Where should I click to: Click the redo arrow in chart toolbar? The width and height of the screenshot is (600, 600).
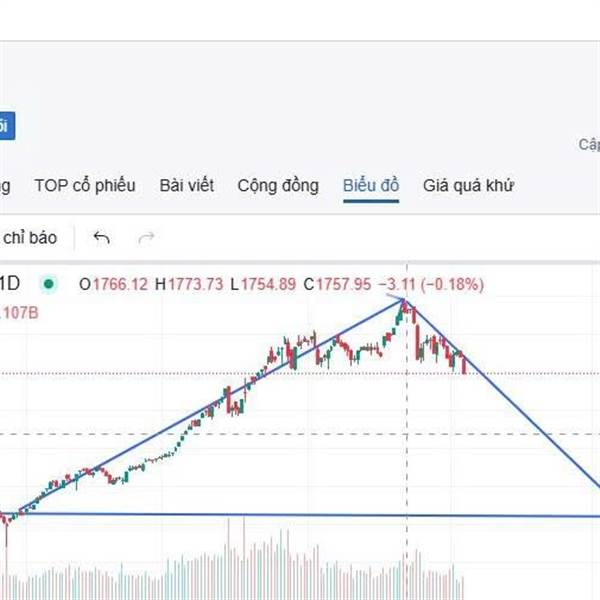click(146, 238)
